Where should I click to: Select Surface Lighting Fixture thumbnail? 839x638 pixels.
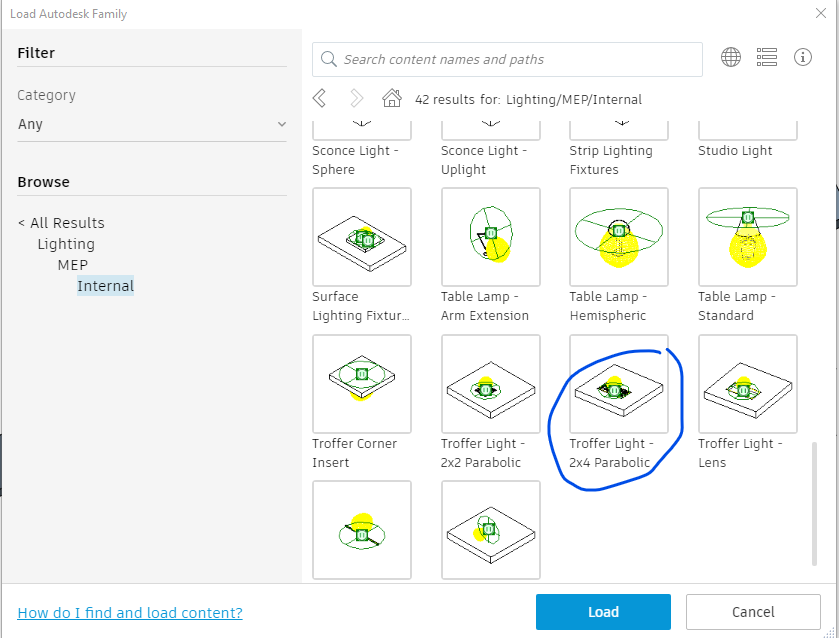point(362,237)
